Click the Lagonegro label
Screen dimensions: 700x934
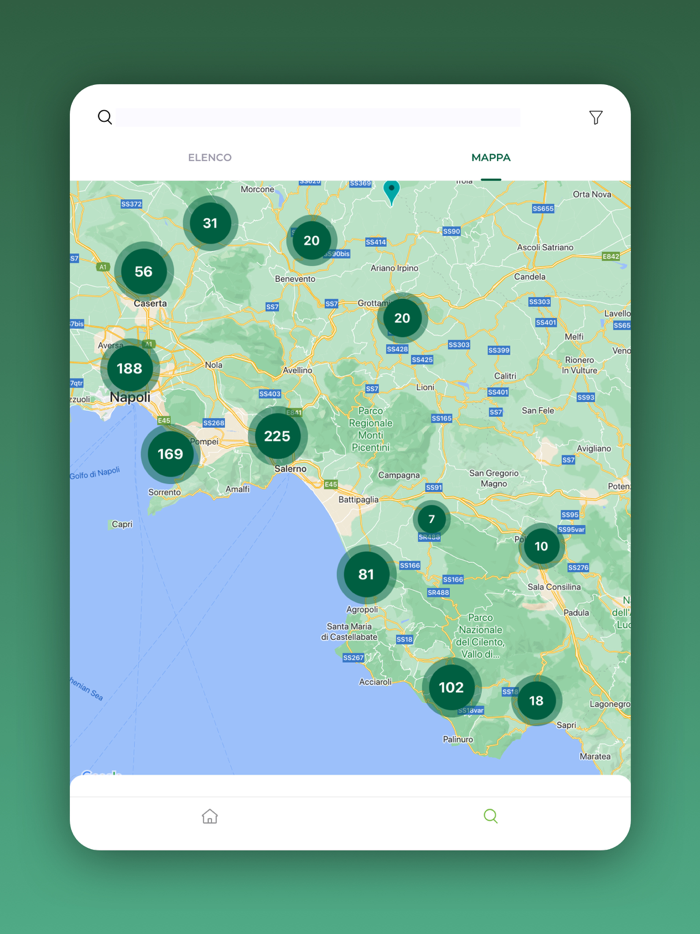tap(609, 704)
